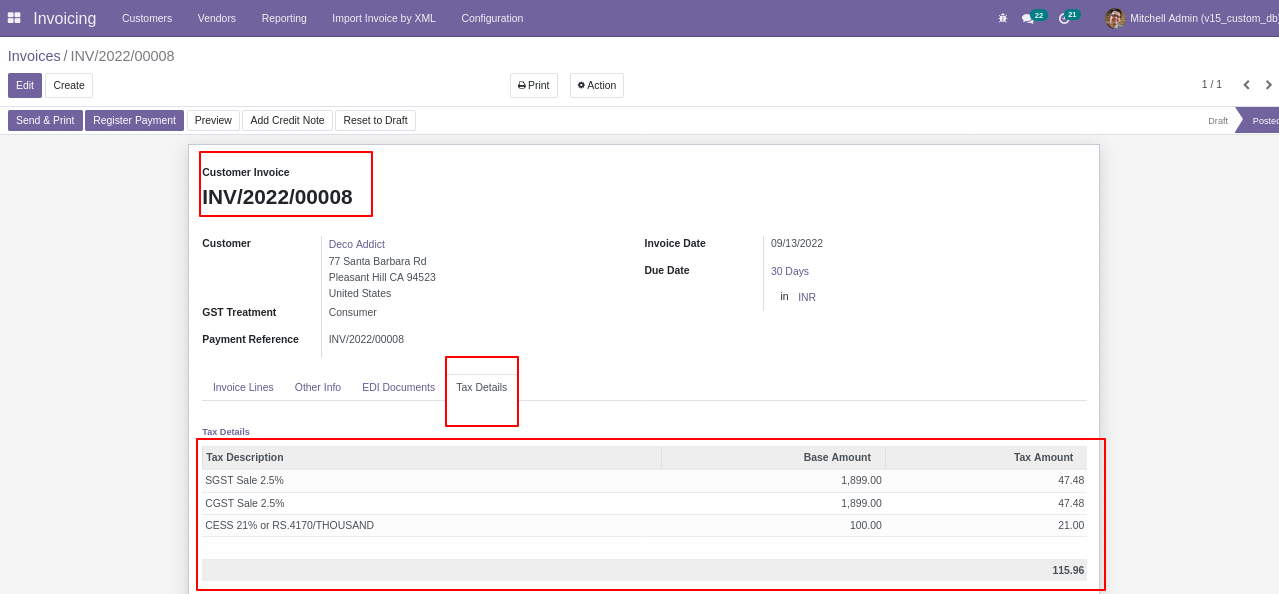Select the CESS 21% or RS.4170/THOUSAND row
This screenshot has height=594, width=1279.
(x=644, y=525)
